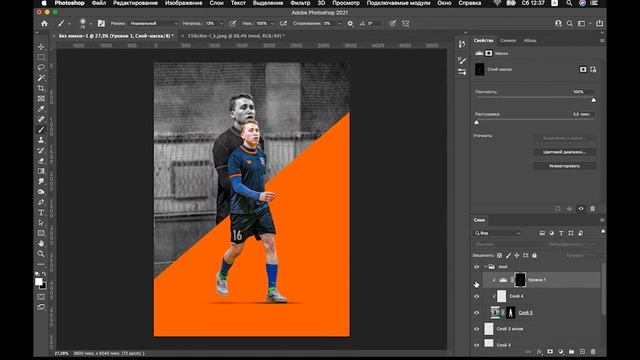
Task: Select the Eraser tool
Action: click(41, 161)
